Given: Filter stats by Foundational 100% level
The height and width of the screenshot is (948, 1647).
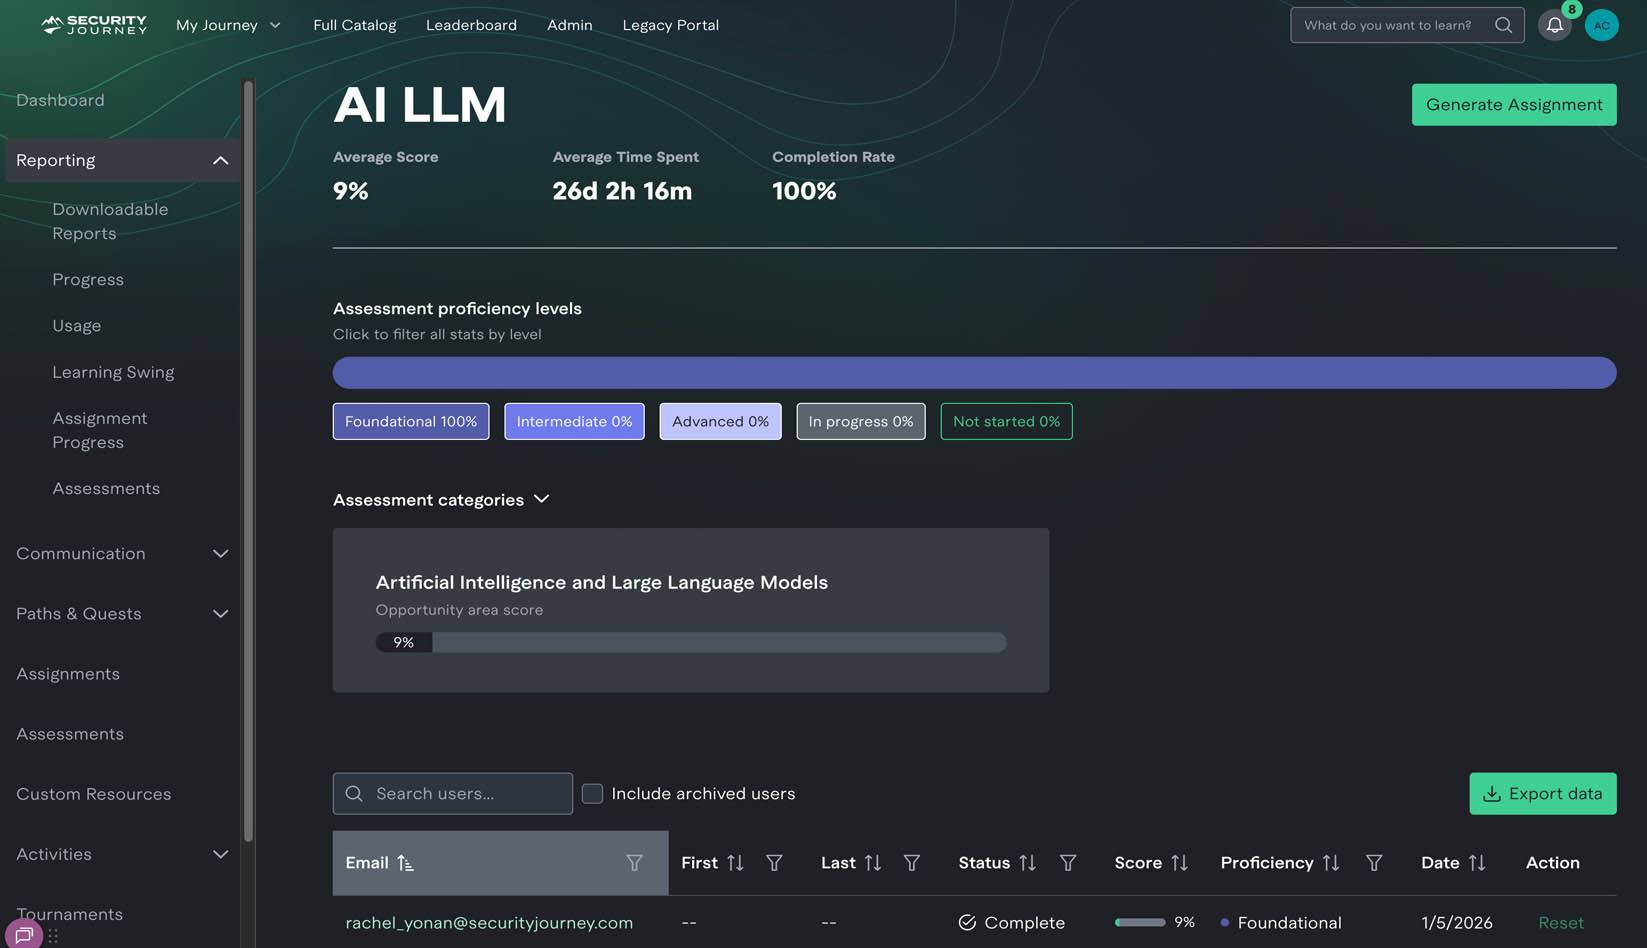Looking at the screenshot, I should pos(411,421).
